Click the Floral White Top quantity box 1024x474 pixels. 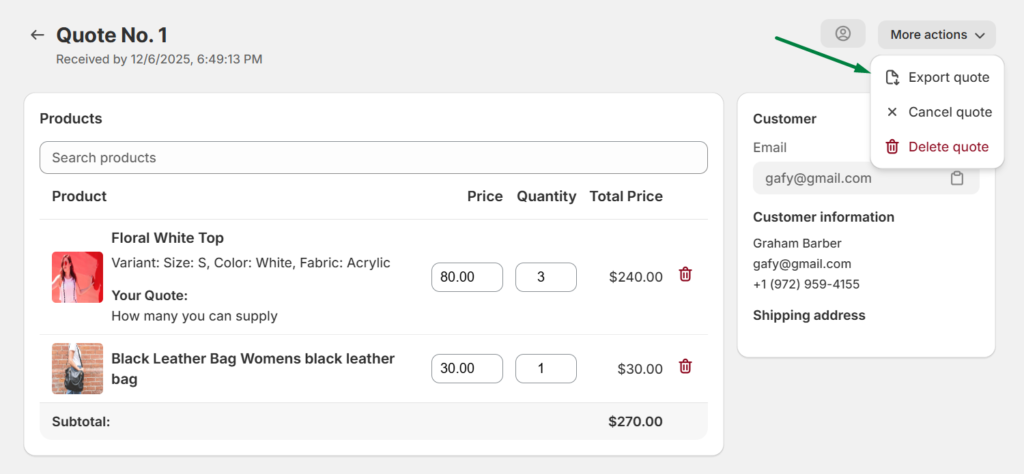(545, 277)
